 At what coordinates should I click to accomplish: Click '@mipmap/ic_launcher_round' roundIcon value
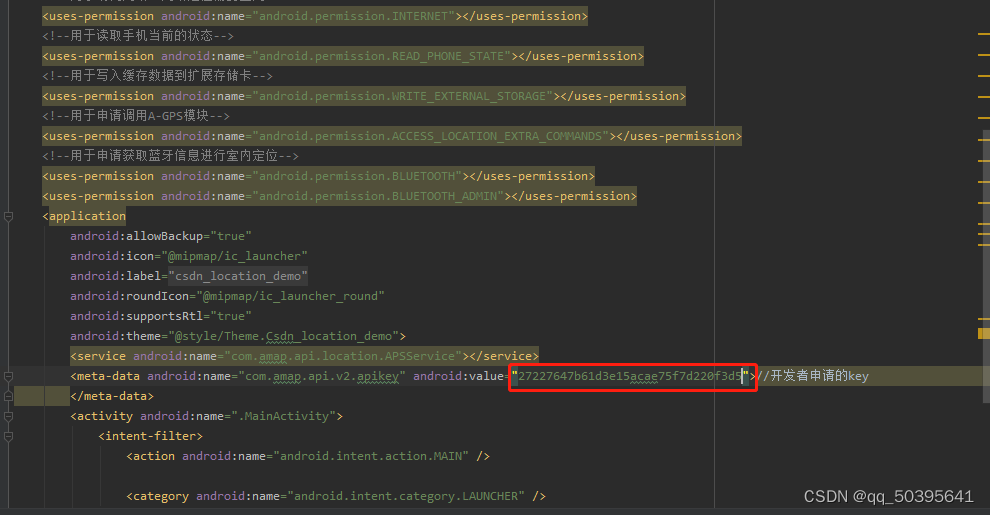[290, 296]
